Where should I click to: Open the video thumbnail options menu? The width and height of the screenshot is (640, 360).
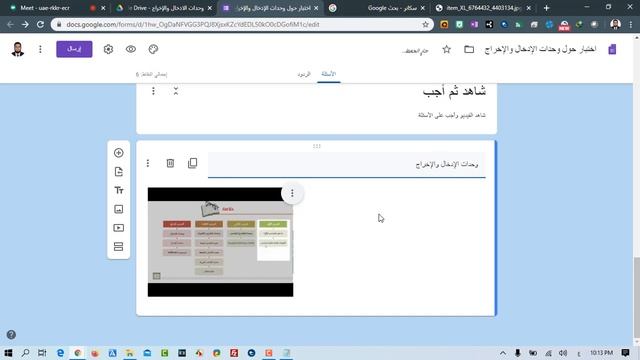(292, 193)
